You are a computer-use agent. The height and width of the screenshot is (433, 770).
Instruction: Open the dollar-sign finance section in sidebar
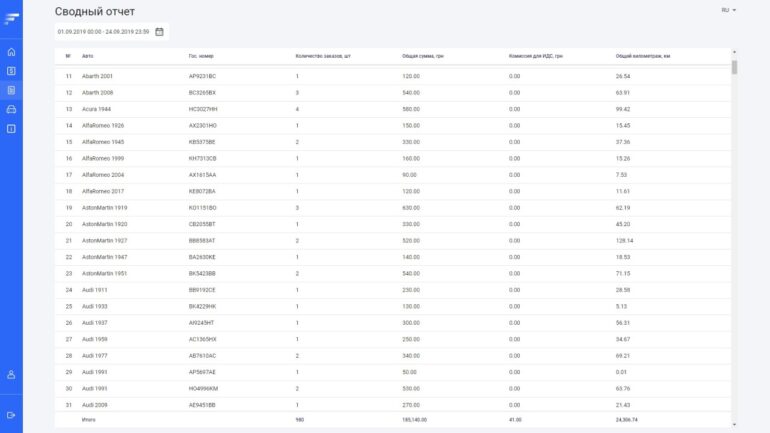point(11,71)
